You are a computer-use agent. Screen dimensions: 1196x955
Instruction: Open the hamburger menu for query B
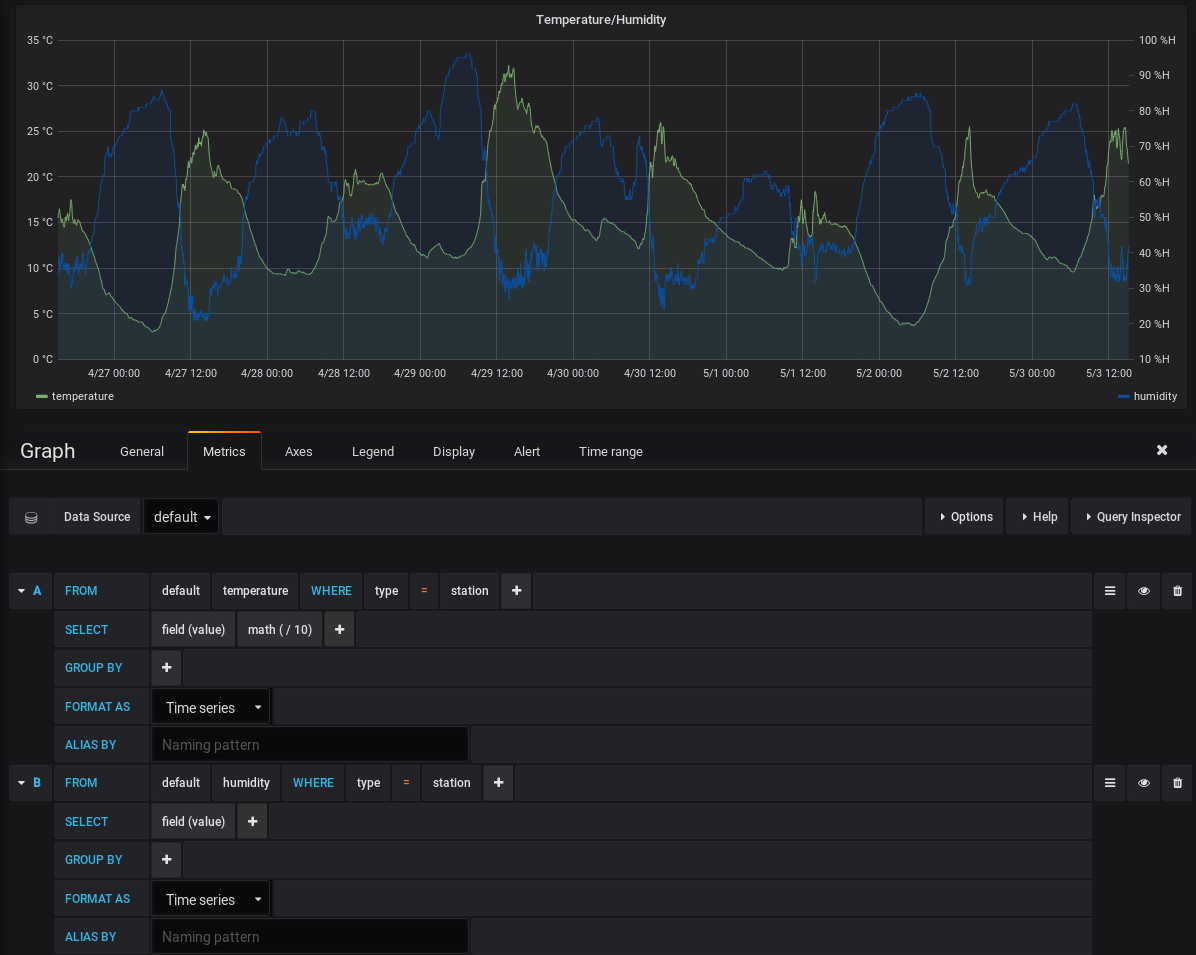coord(1109,783)
